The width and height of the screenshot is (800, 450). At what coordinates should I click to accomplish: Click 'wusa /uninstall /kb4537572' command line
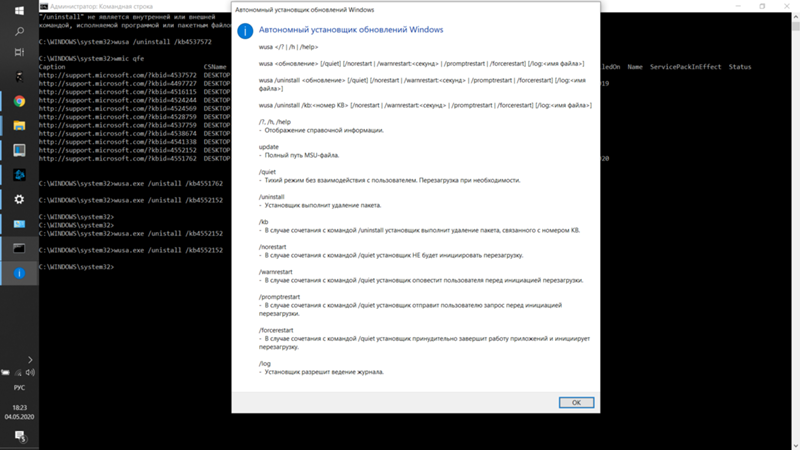125,42
